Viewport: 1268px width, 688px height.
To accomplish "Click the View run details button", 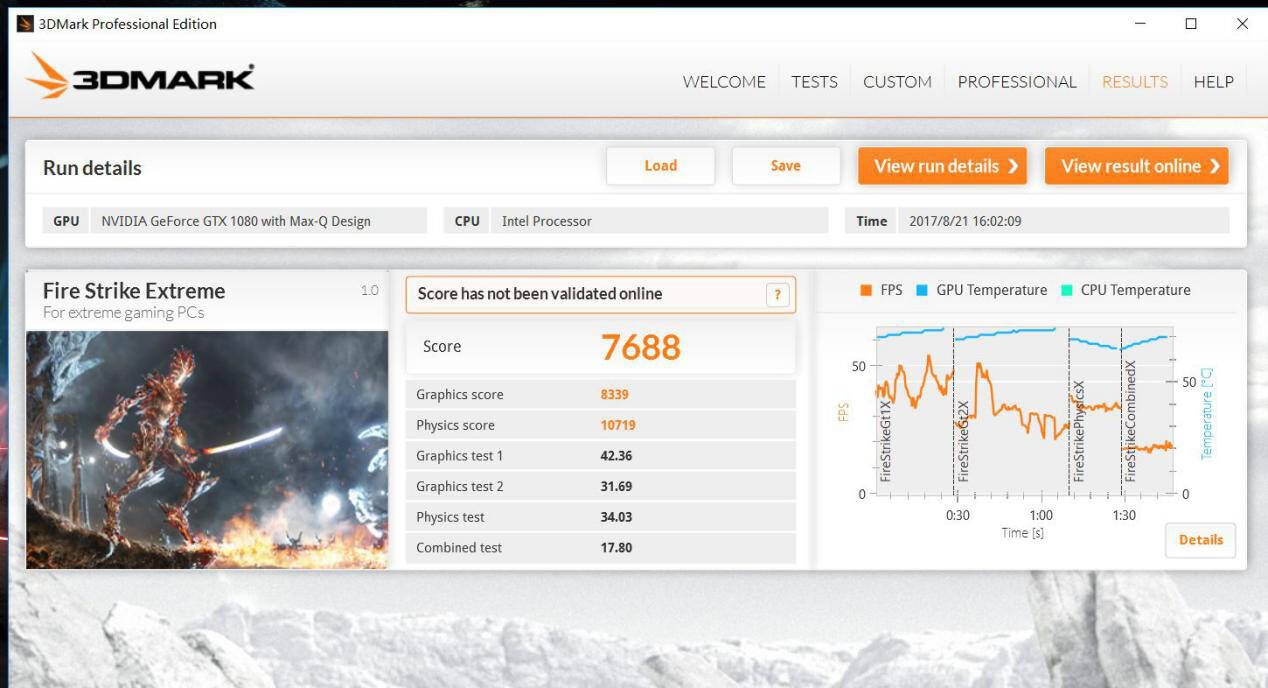I will [x=943, y=166].
